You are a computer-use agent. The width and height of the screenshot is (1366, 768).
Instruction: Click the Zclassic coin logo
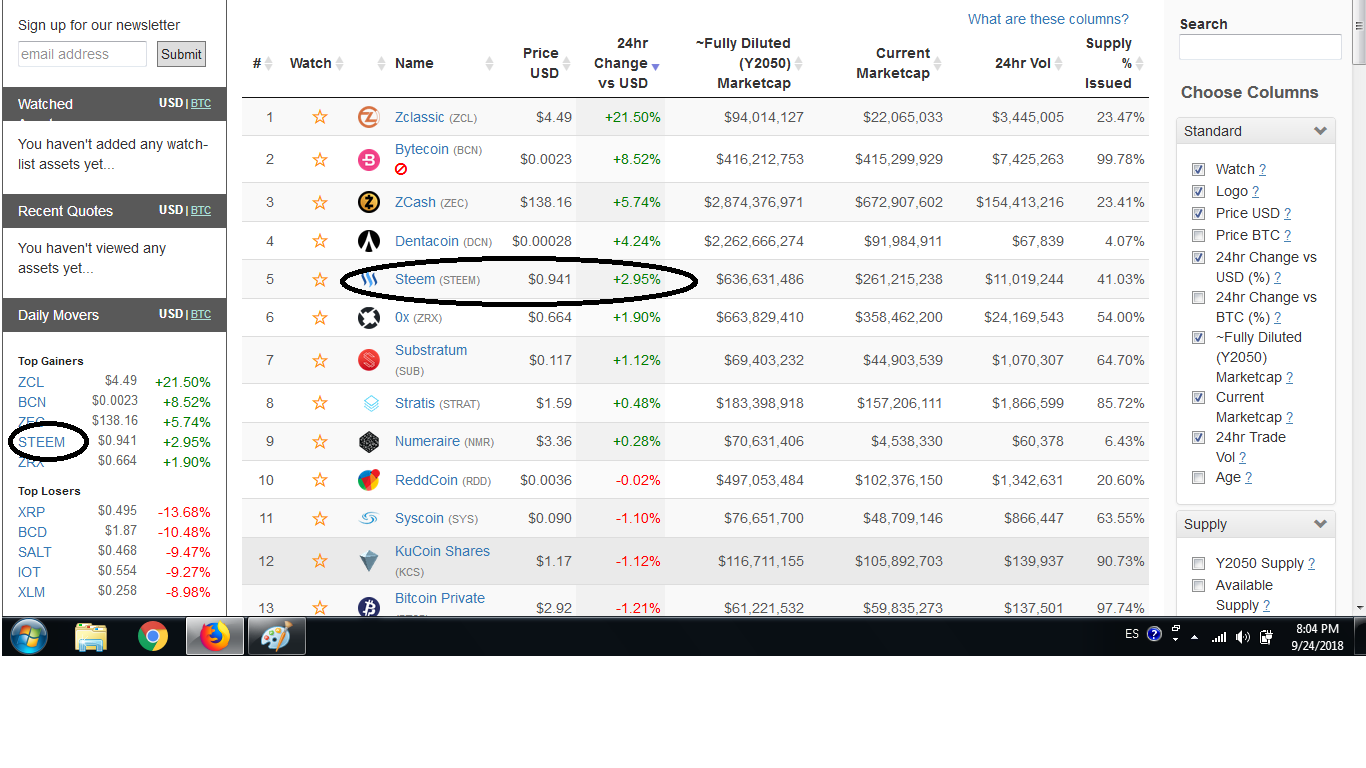tap(368, 117)
